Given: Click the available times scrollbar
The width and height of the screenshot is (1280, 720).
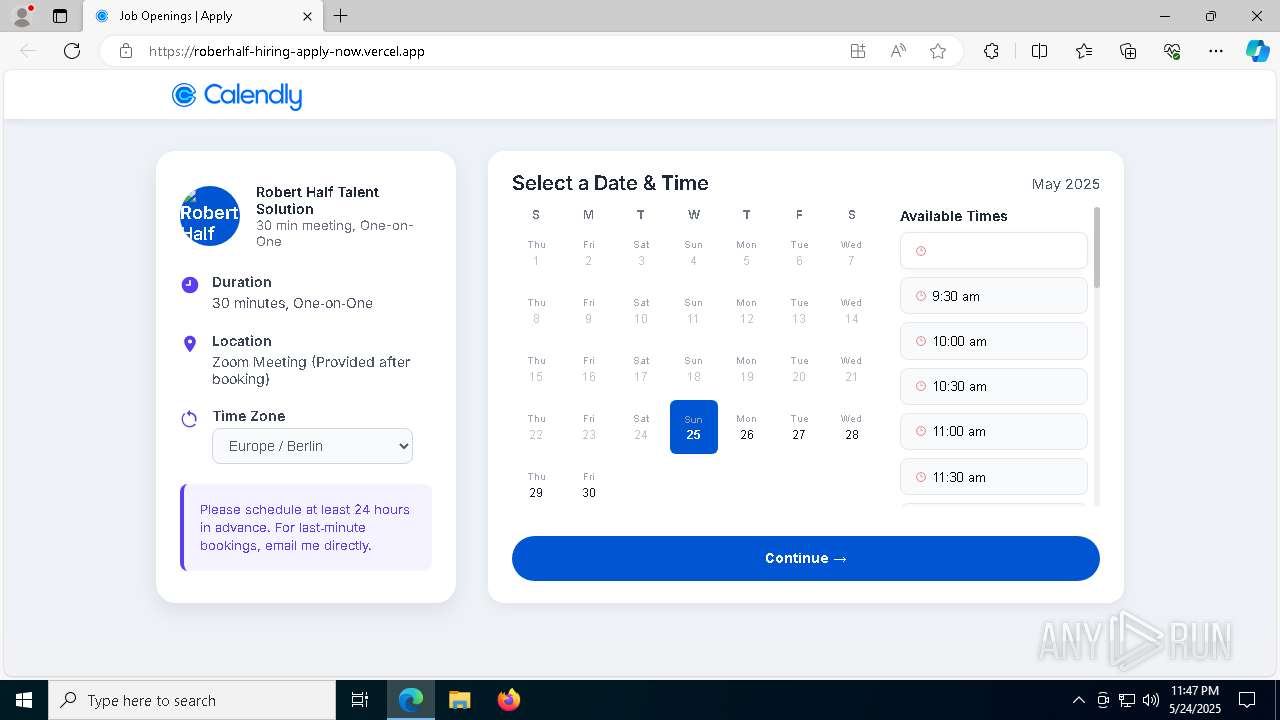Looking at the screenshot, I should (1097, 248).
